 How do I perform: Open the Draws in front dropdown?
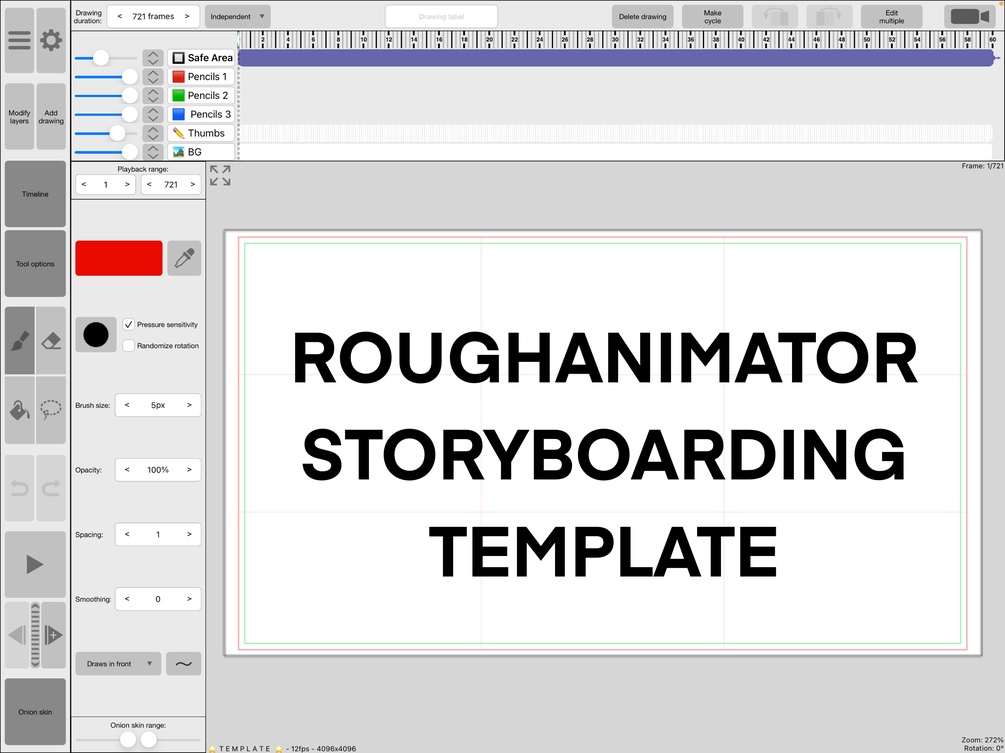pyautogui.click(x=118, y=664)
